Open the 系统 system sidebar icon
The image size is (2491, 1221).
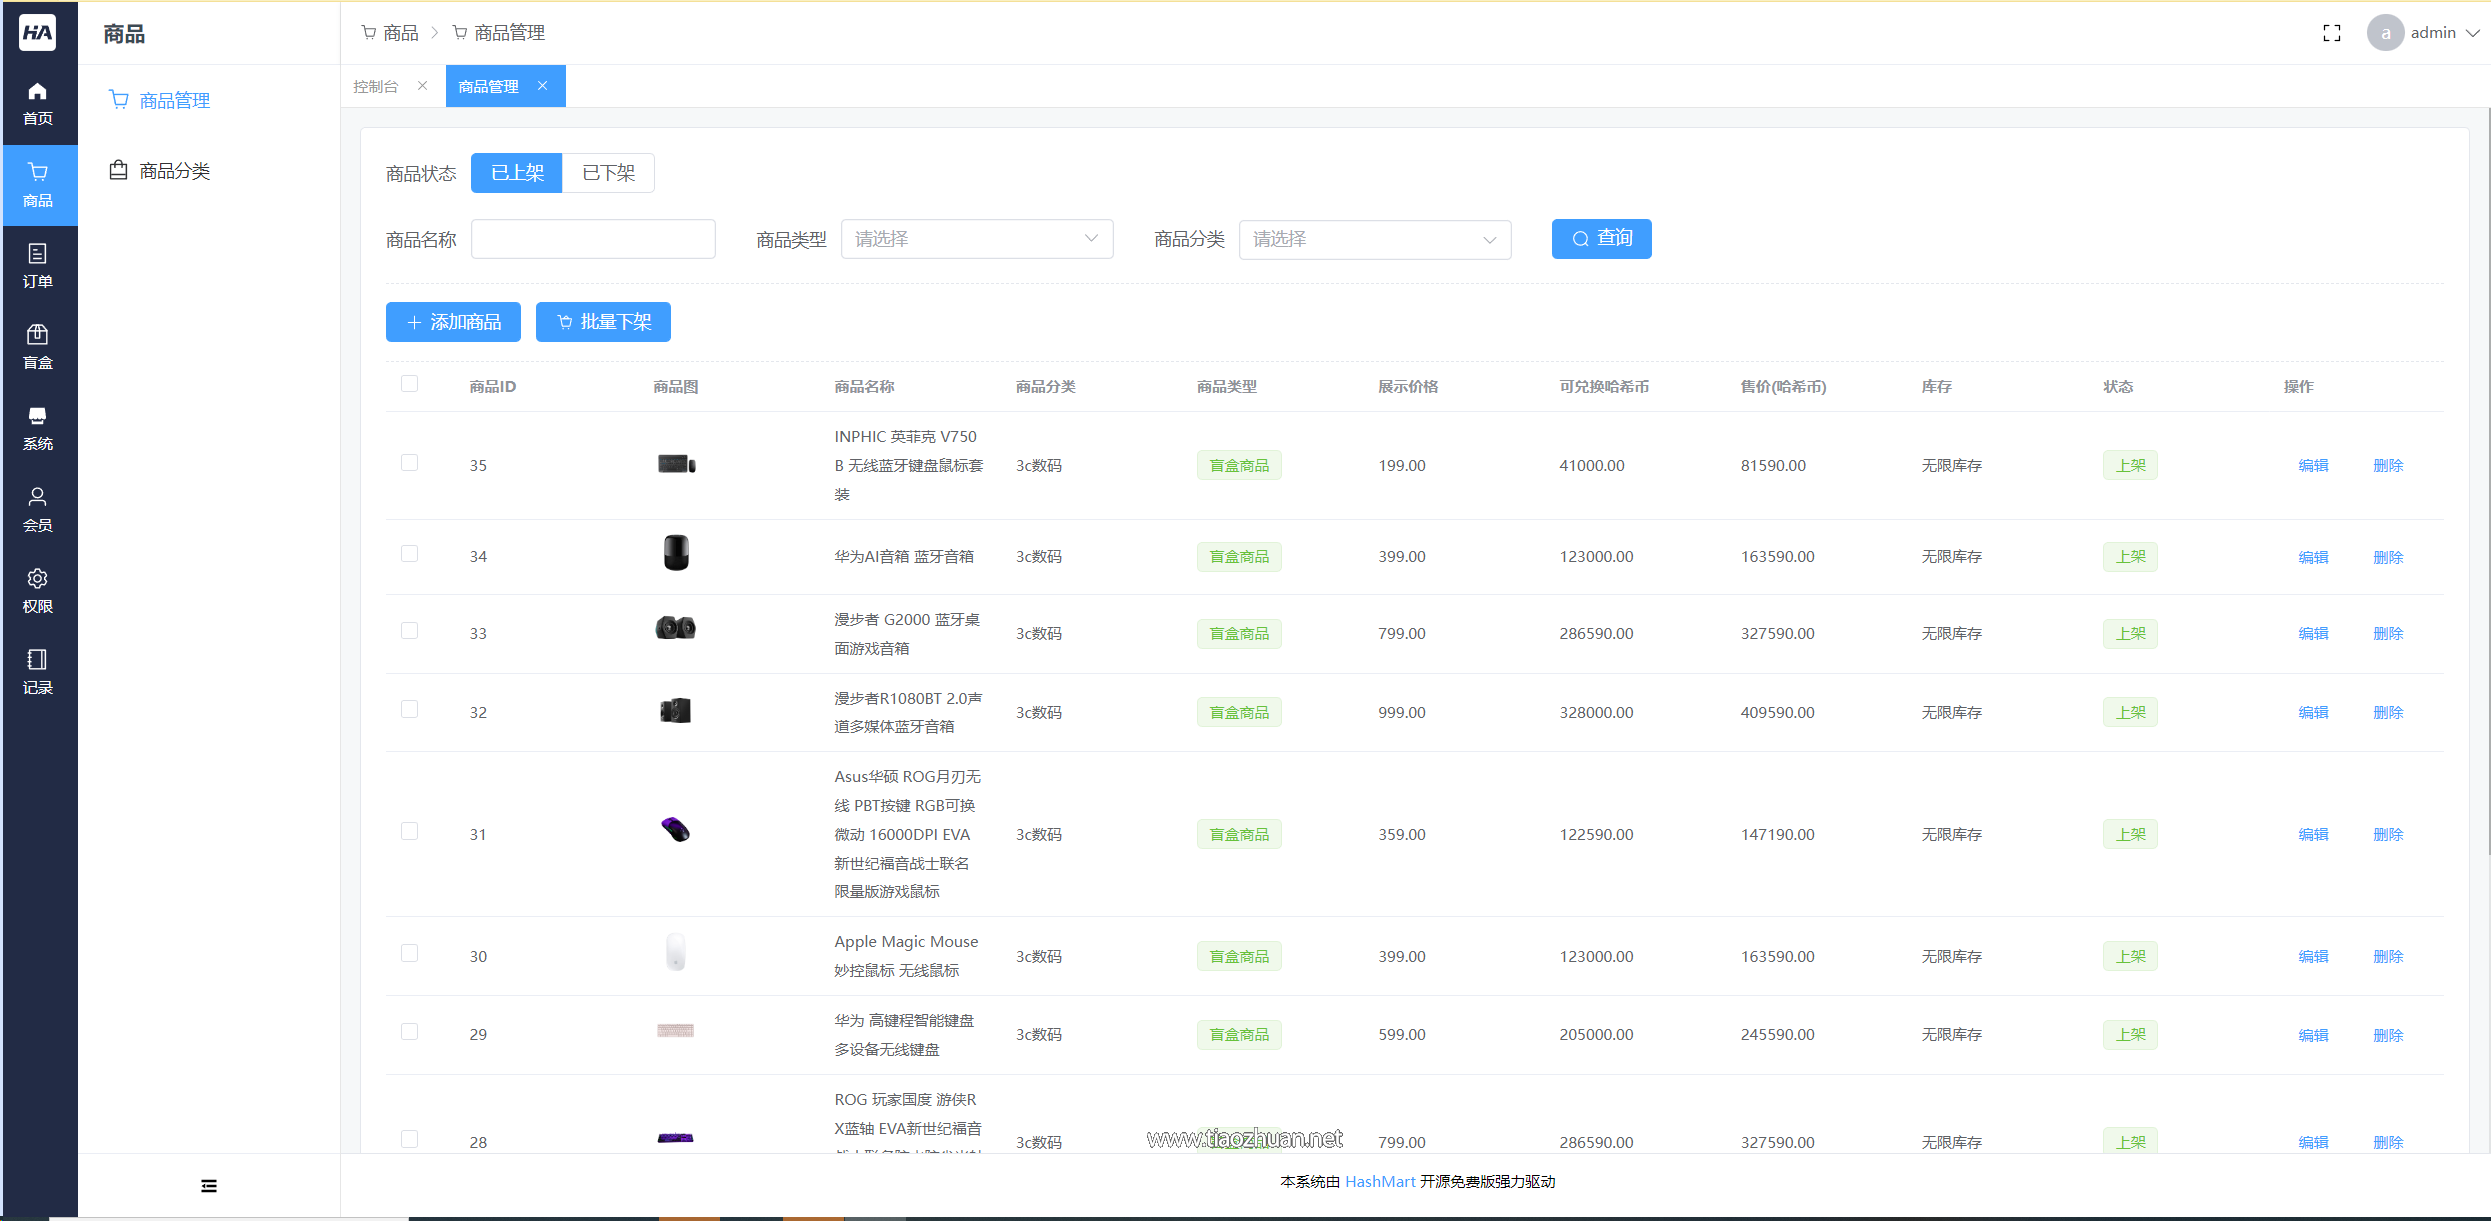(38, 428)
